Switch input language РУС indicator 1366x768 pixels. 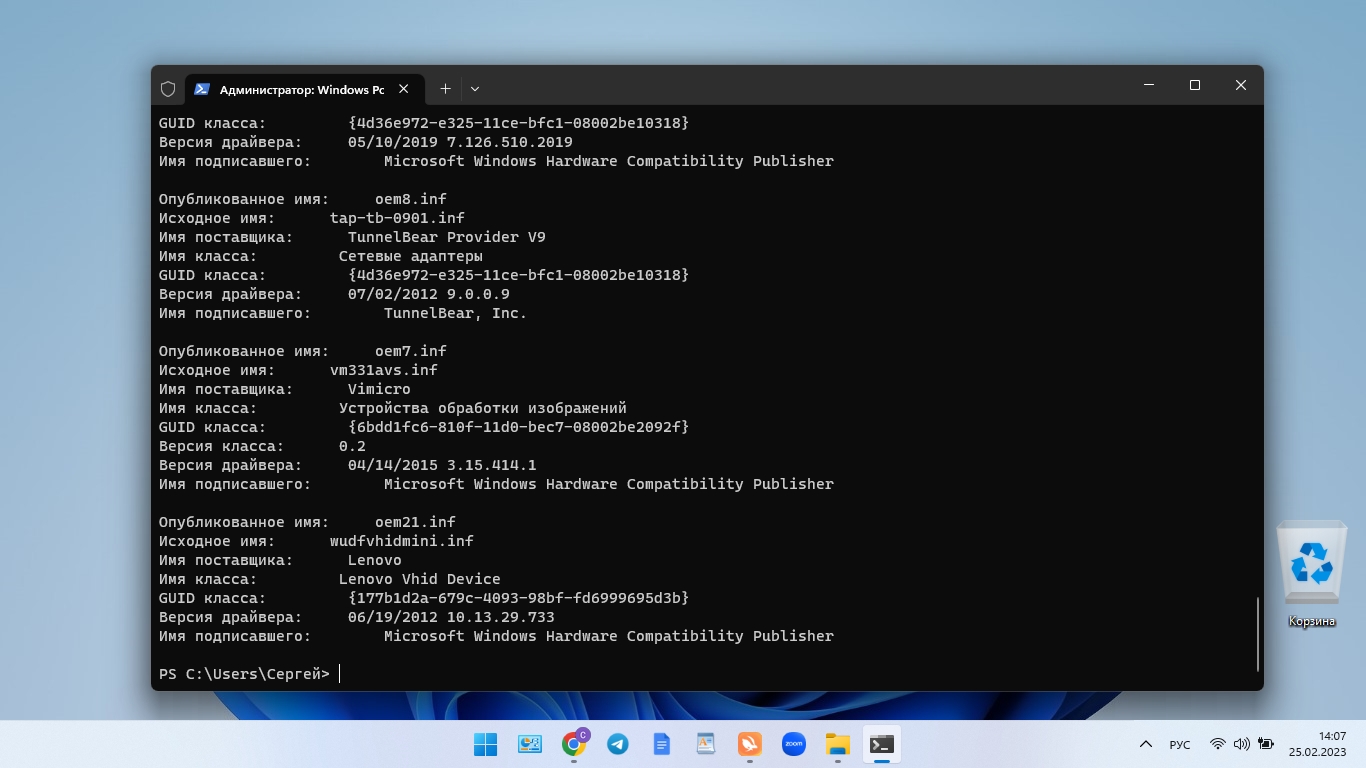pyautogui.click(x=1180, y=745)
